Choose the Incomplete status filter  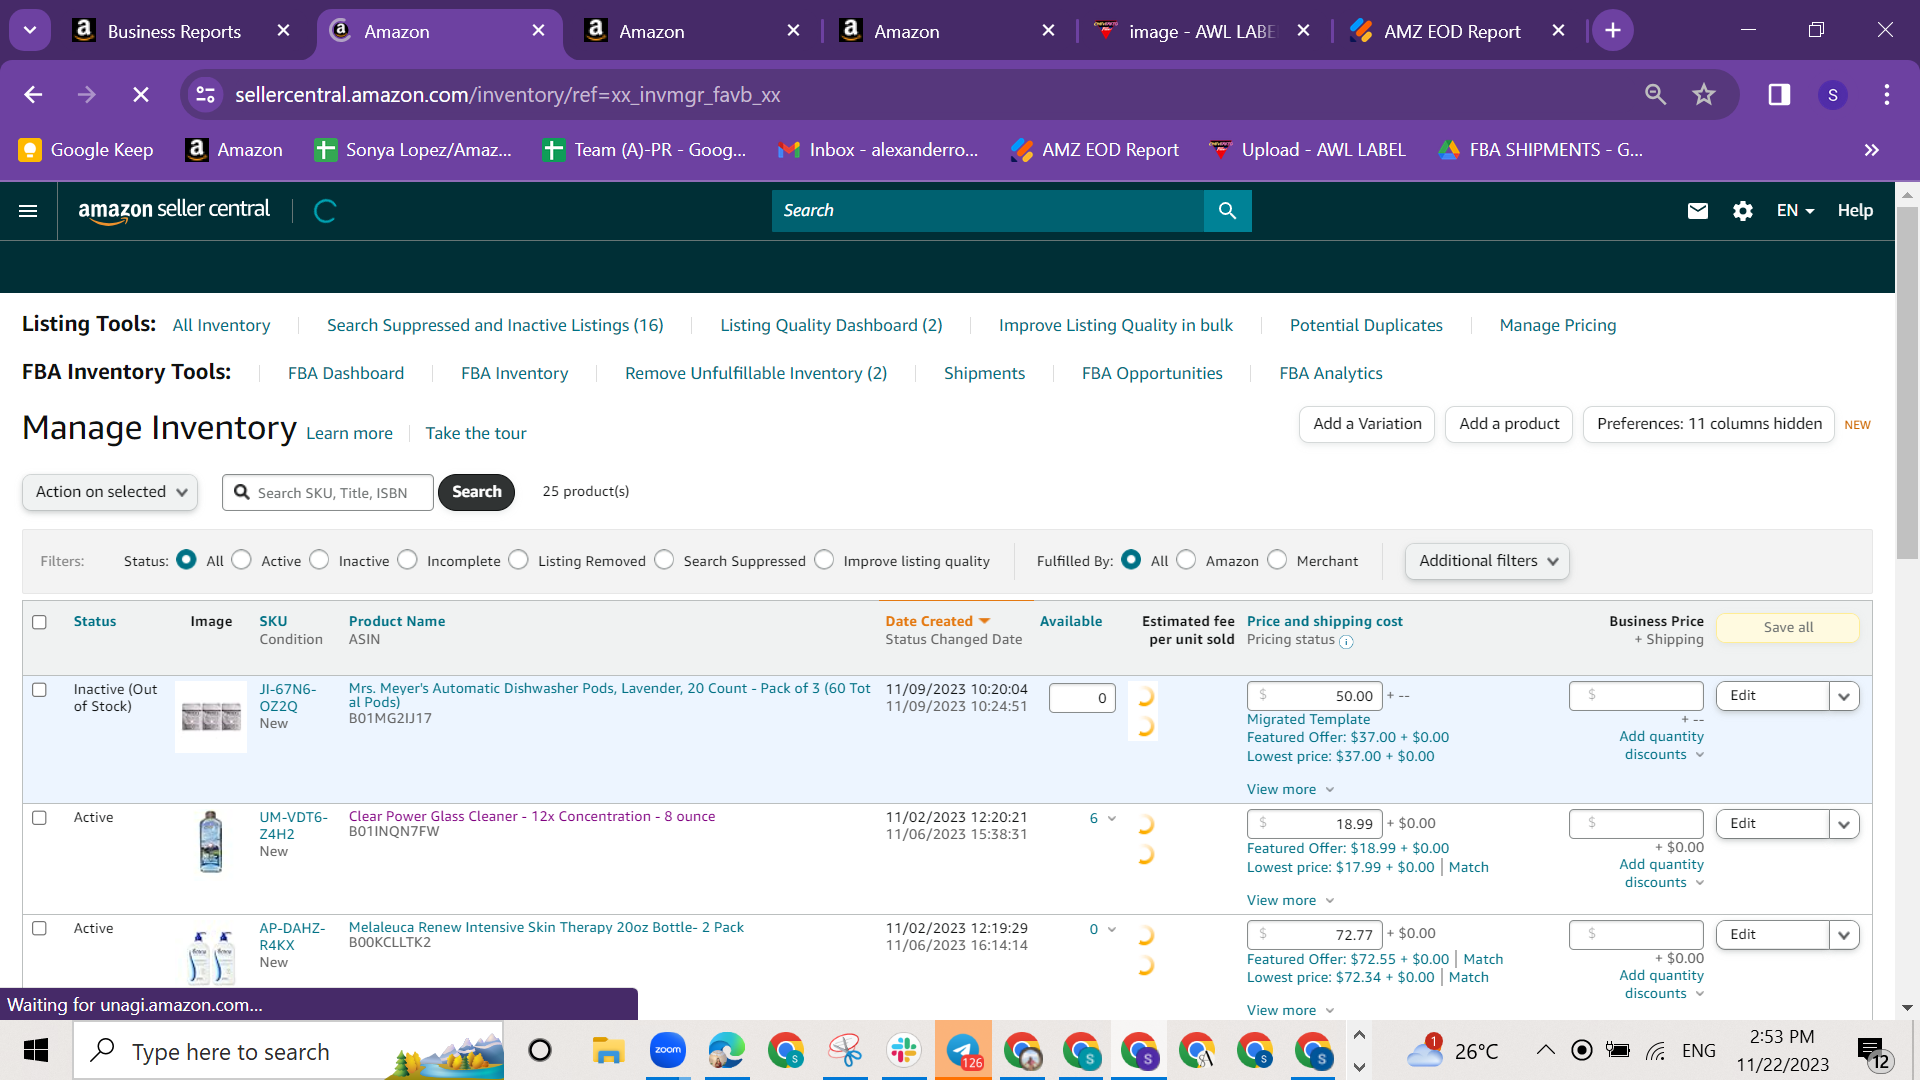point(407,560)
